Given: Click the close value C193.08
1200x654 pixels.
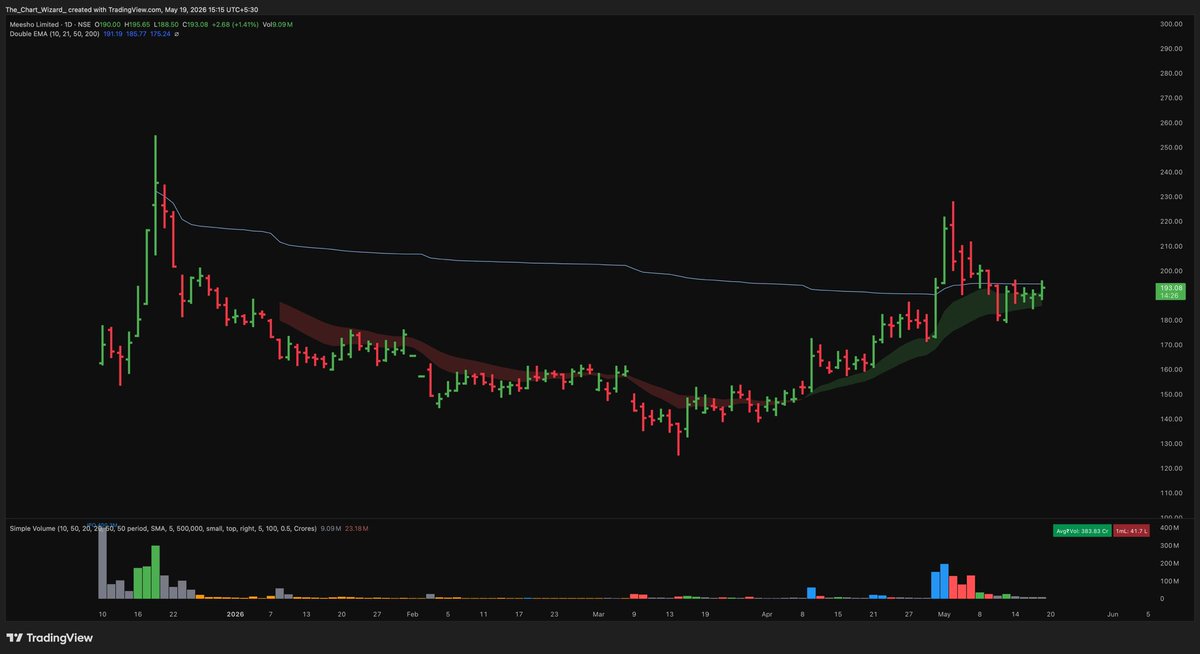Looking at the screenshot, I should 195,24.
